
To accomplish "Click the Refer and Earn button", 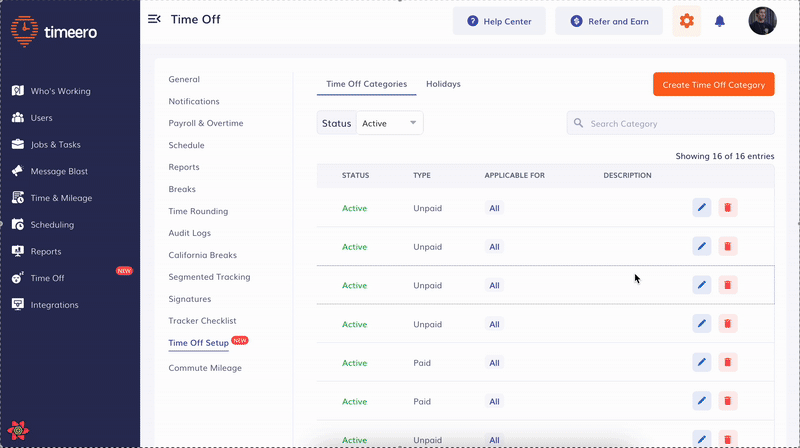I will point(609,21).
